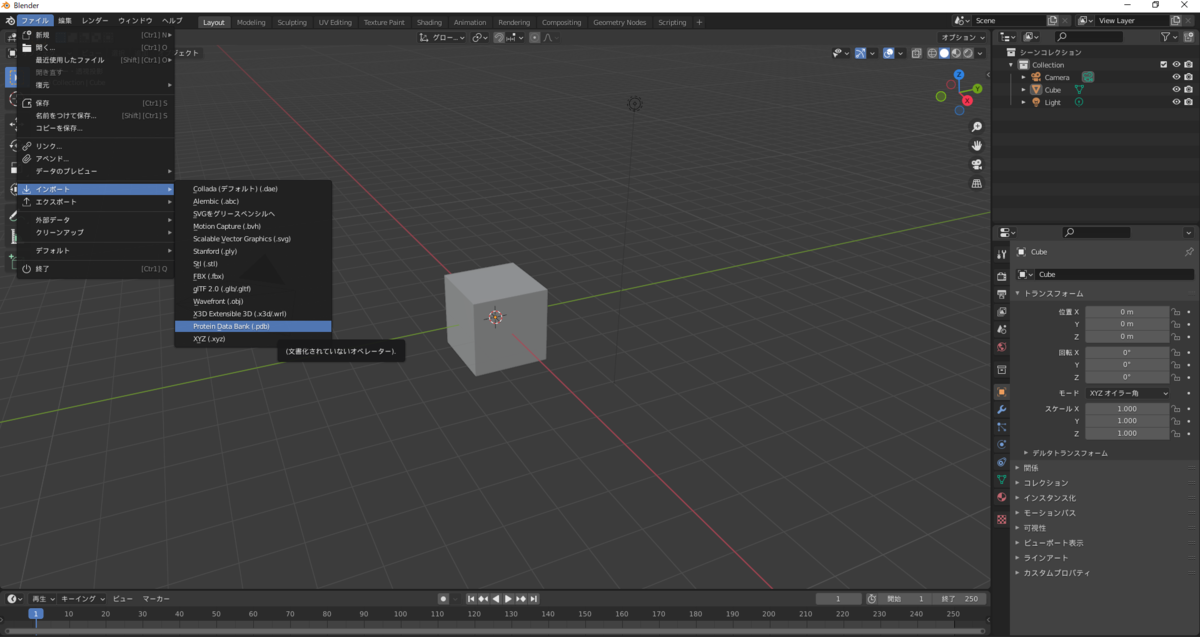Open the オプション dropdown in viewport header
This screenshot has width=1200, height=637.
coord(964,37)
